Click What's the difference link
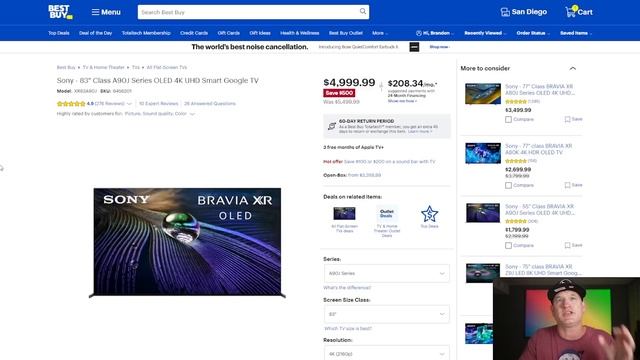The image size is (640, 360). point(347,288)
